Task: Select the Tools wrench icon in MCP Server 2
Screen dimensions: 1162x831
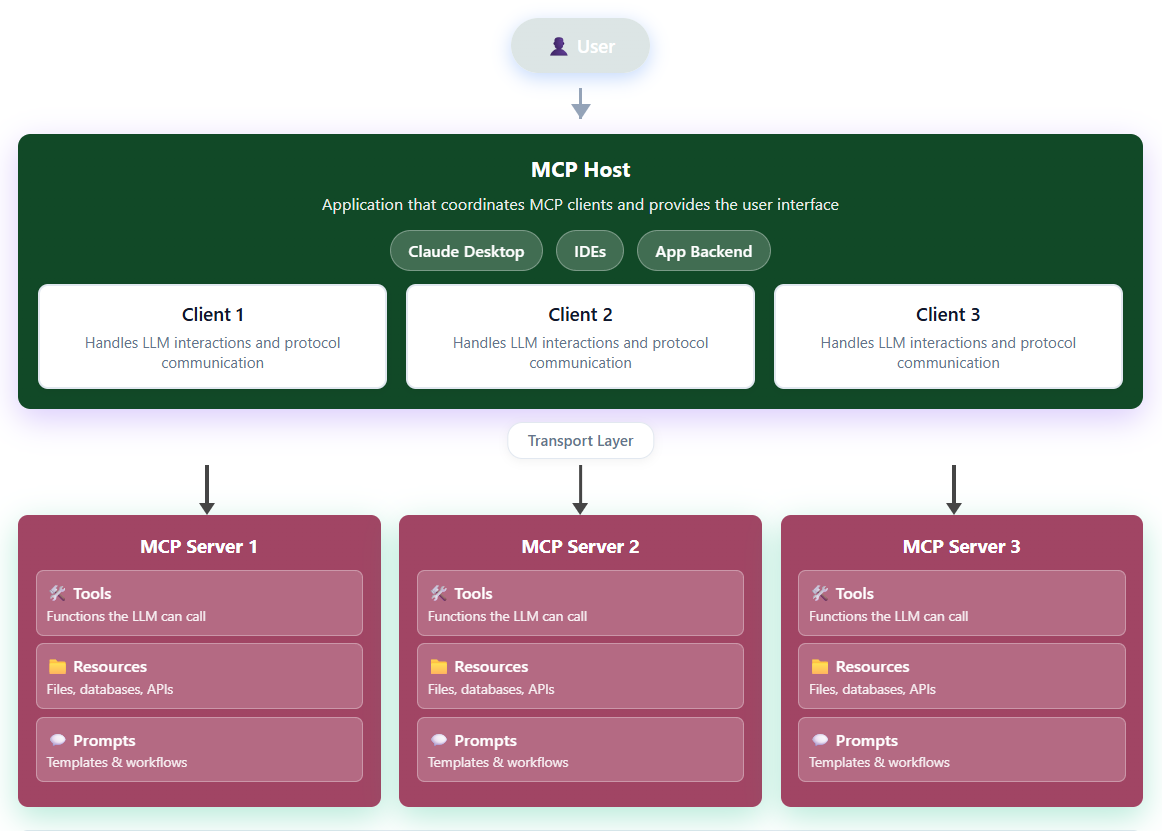Action: tap(438, 592)
